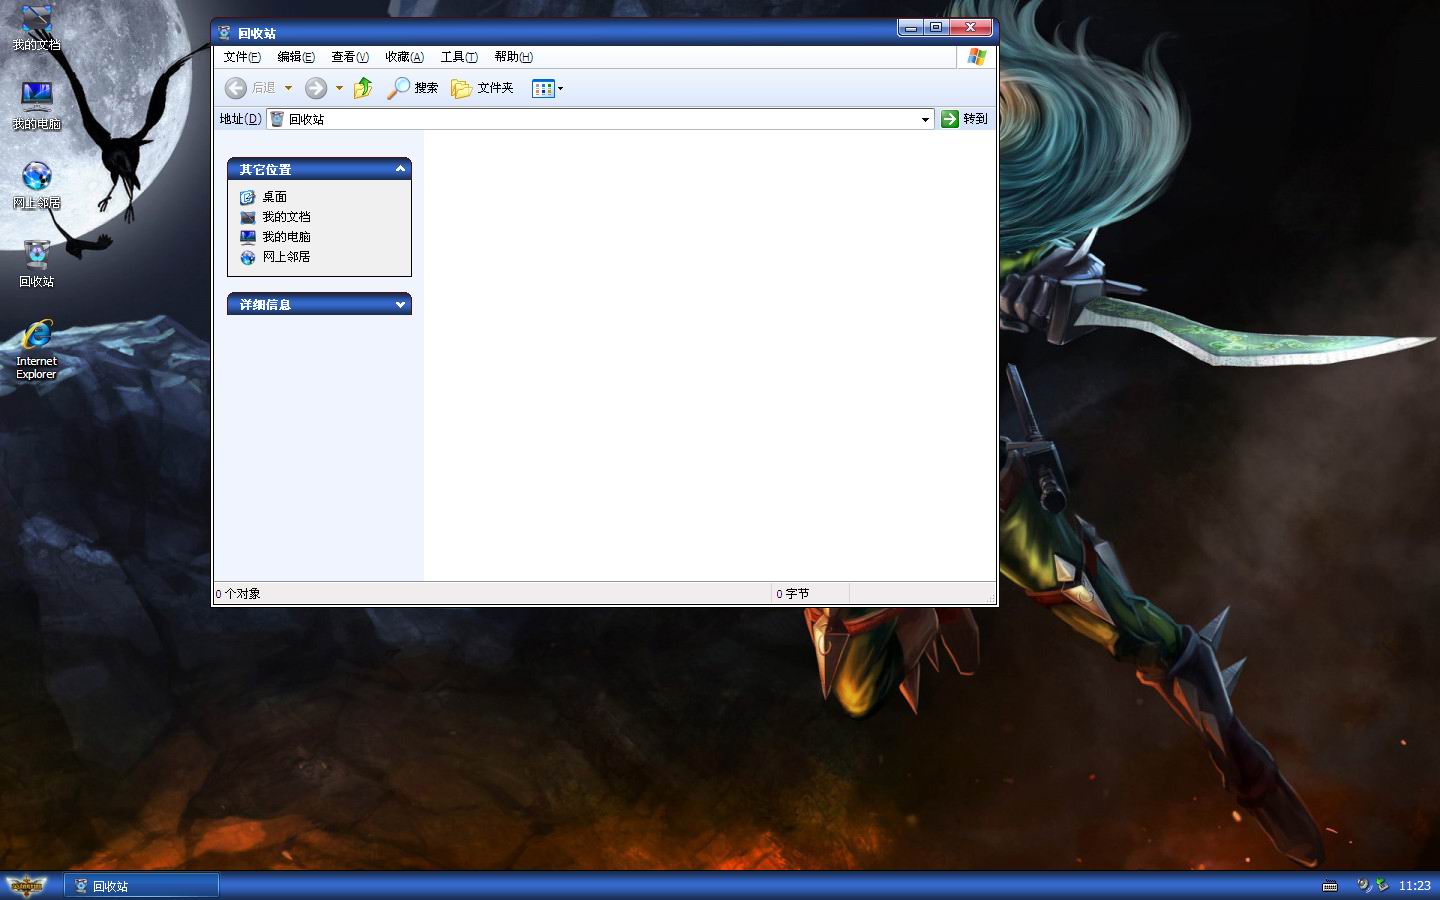1440x900 pixels.
Task: Click the taskbar clock showing 11:23
Action: pyautogui.click(x=1415, y=886)
